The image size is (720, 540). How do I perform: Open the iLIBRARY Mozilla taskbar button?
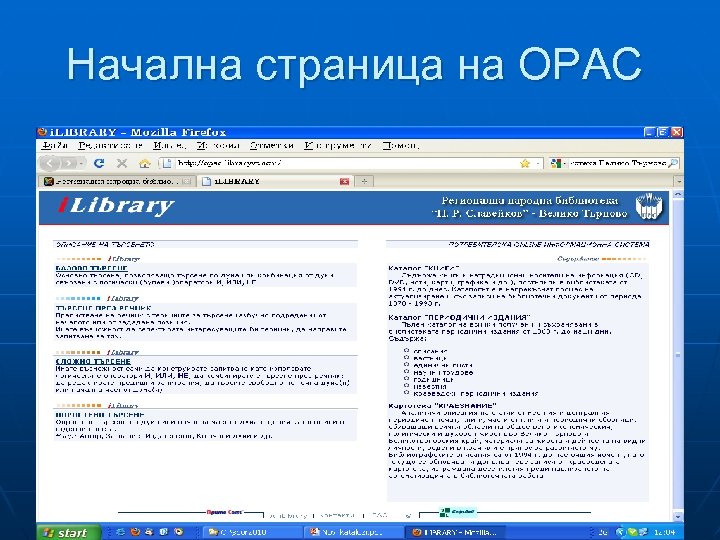(454, 532)
